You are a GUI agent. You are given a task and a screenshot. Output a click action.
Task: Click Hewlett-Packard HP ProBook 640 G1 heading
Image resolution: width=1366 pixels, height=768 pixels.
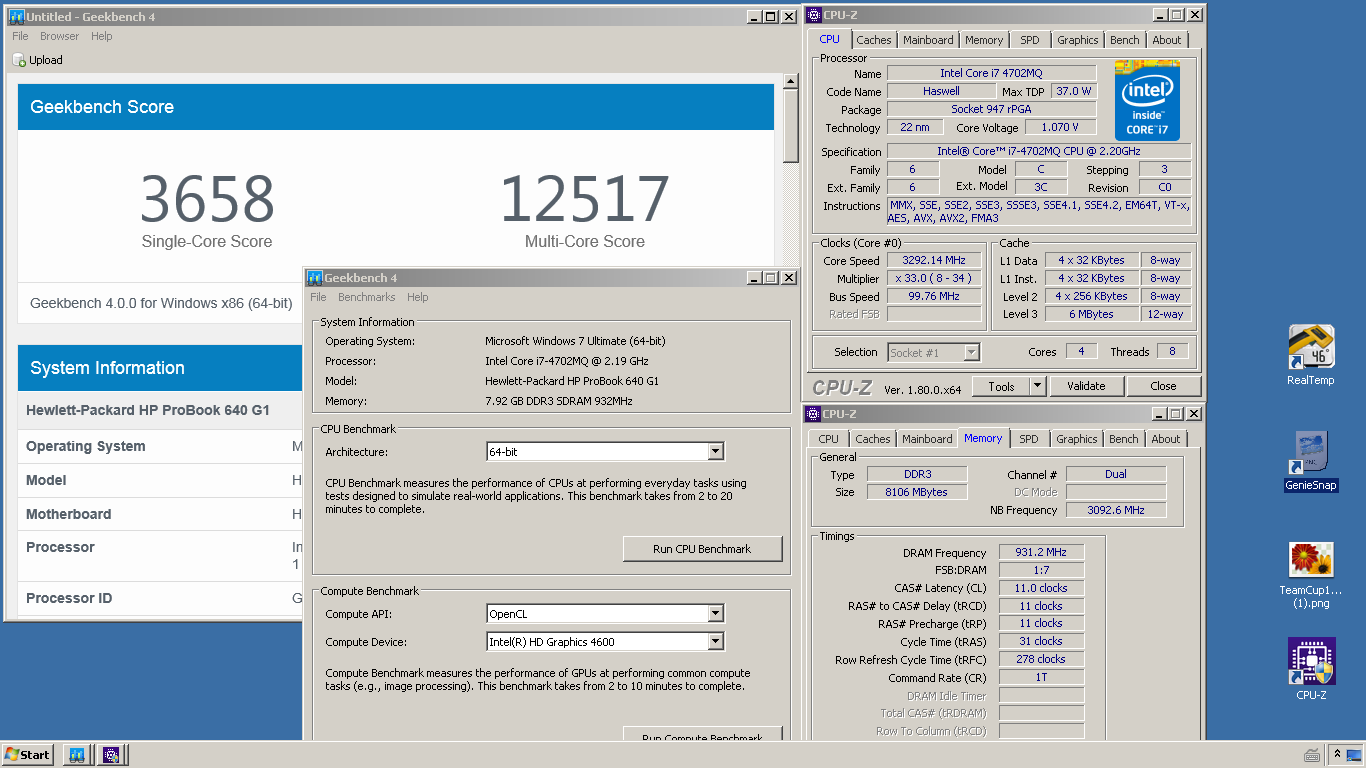point(148,411)
